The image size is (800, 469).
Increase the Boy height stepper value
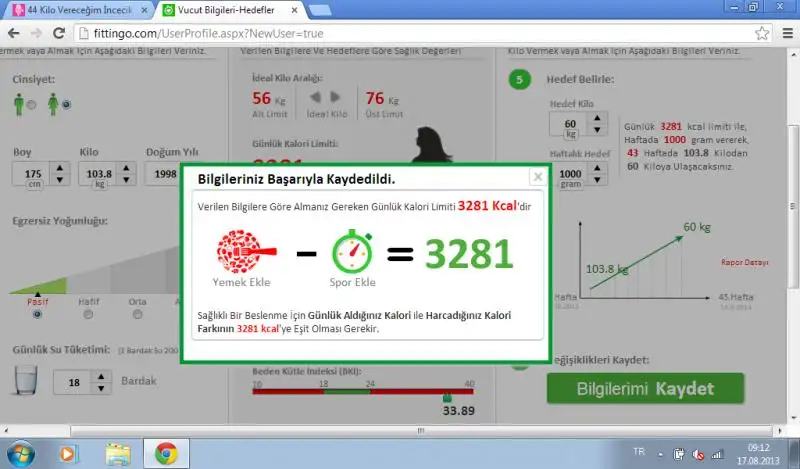60,167
